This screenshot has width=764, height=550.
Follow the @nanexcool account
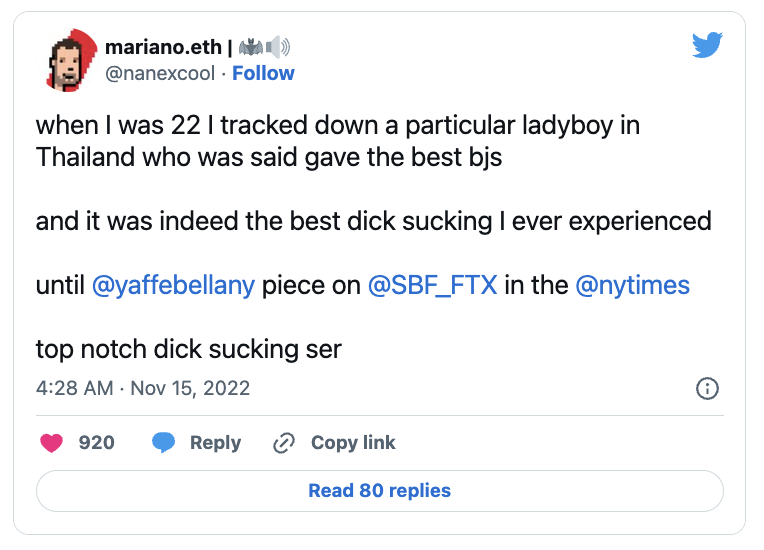click(263, 73)
